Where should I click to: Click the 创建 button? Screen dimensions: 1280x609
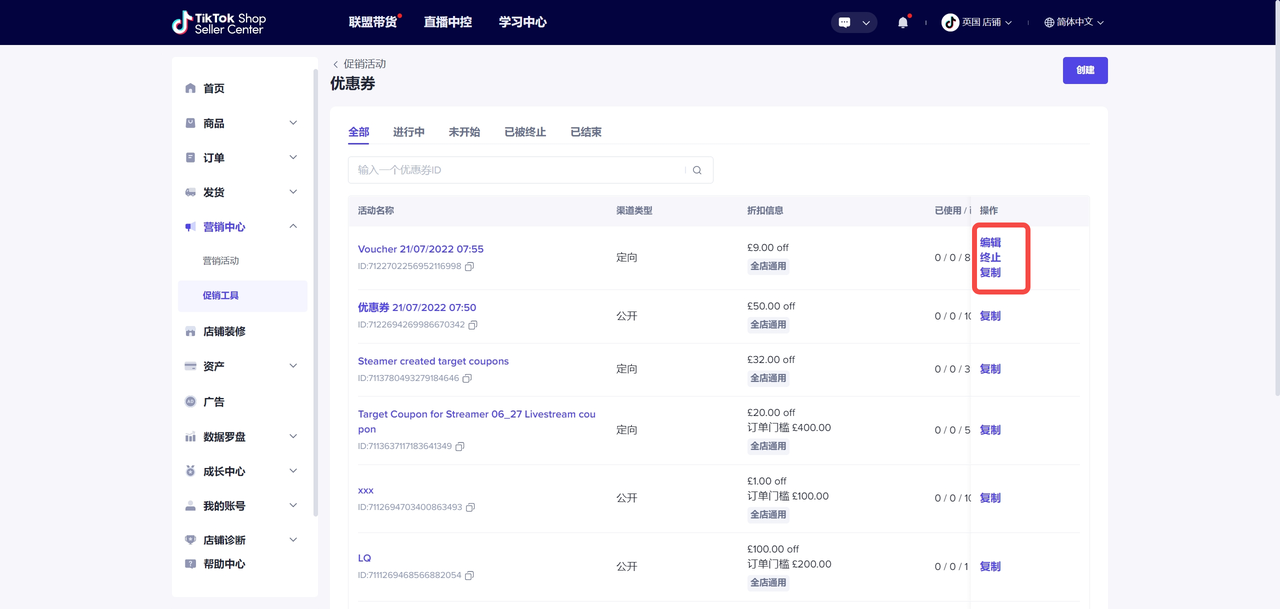[x=1085, y=70]
